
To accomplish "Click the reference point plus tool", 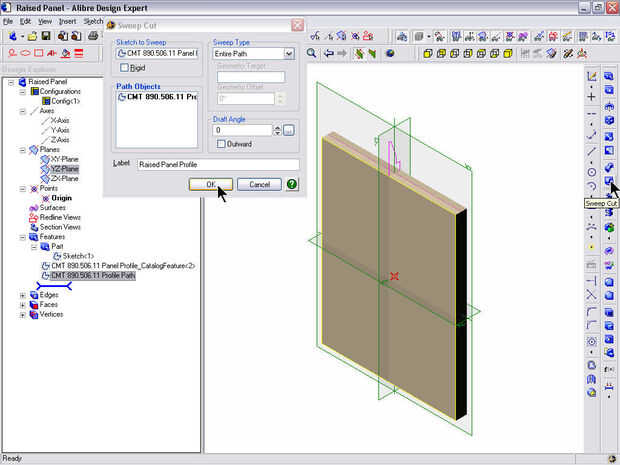I will point(592,97).
